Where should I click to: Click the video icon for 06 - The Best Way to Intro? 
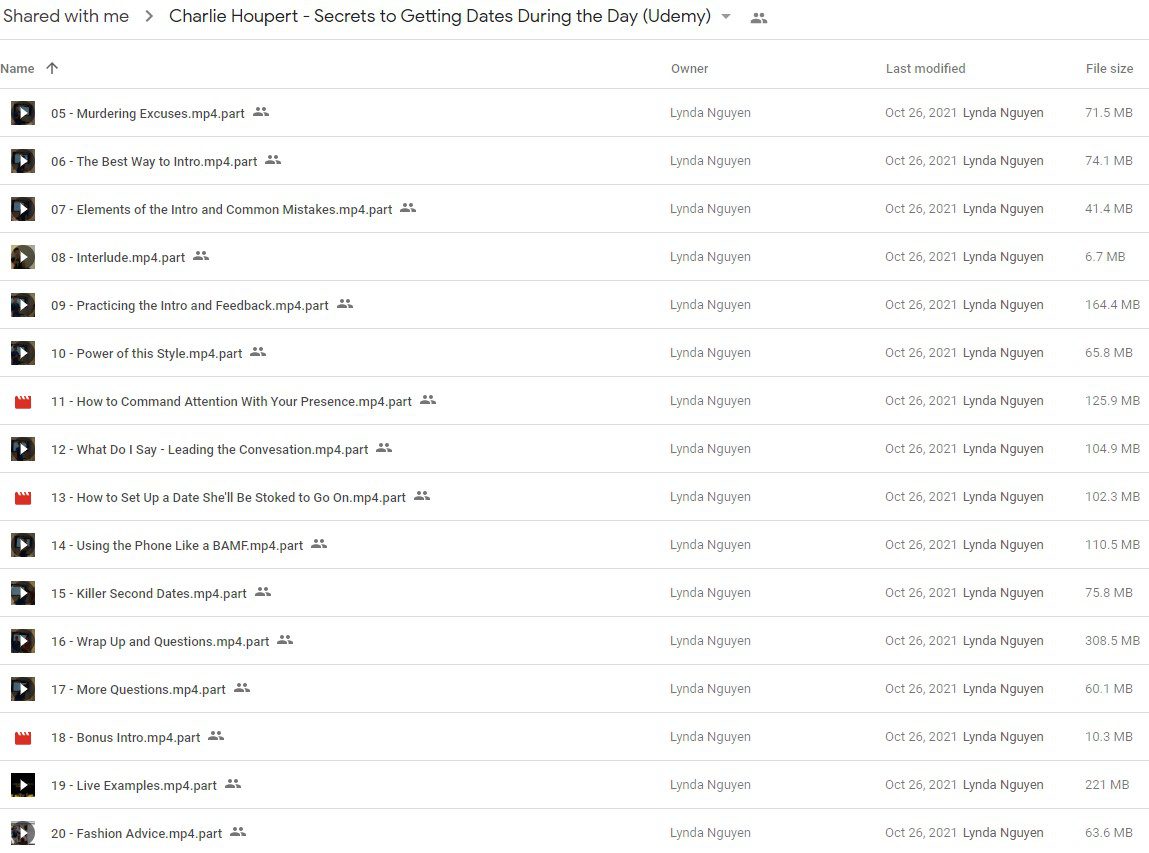tap(23, 161)
